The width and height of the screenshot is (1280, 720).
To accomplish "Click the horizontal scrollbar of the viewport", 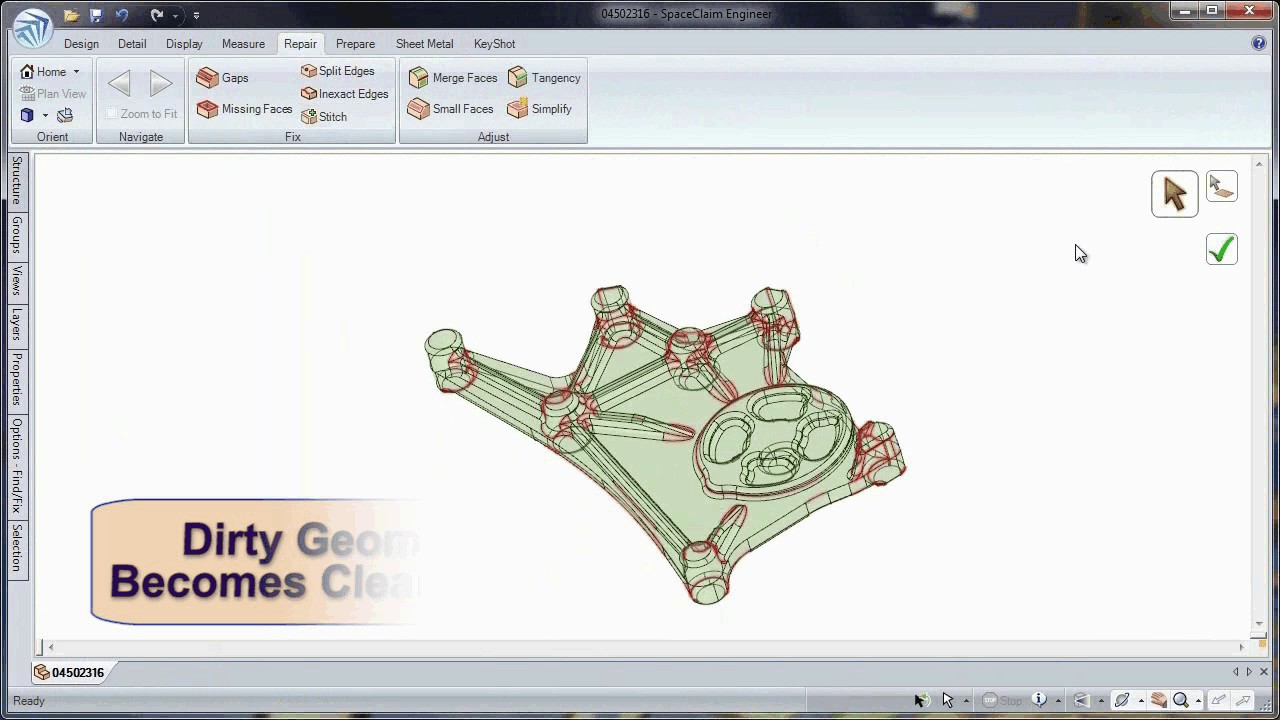I will coord(646,647).
